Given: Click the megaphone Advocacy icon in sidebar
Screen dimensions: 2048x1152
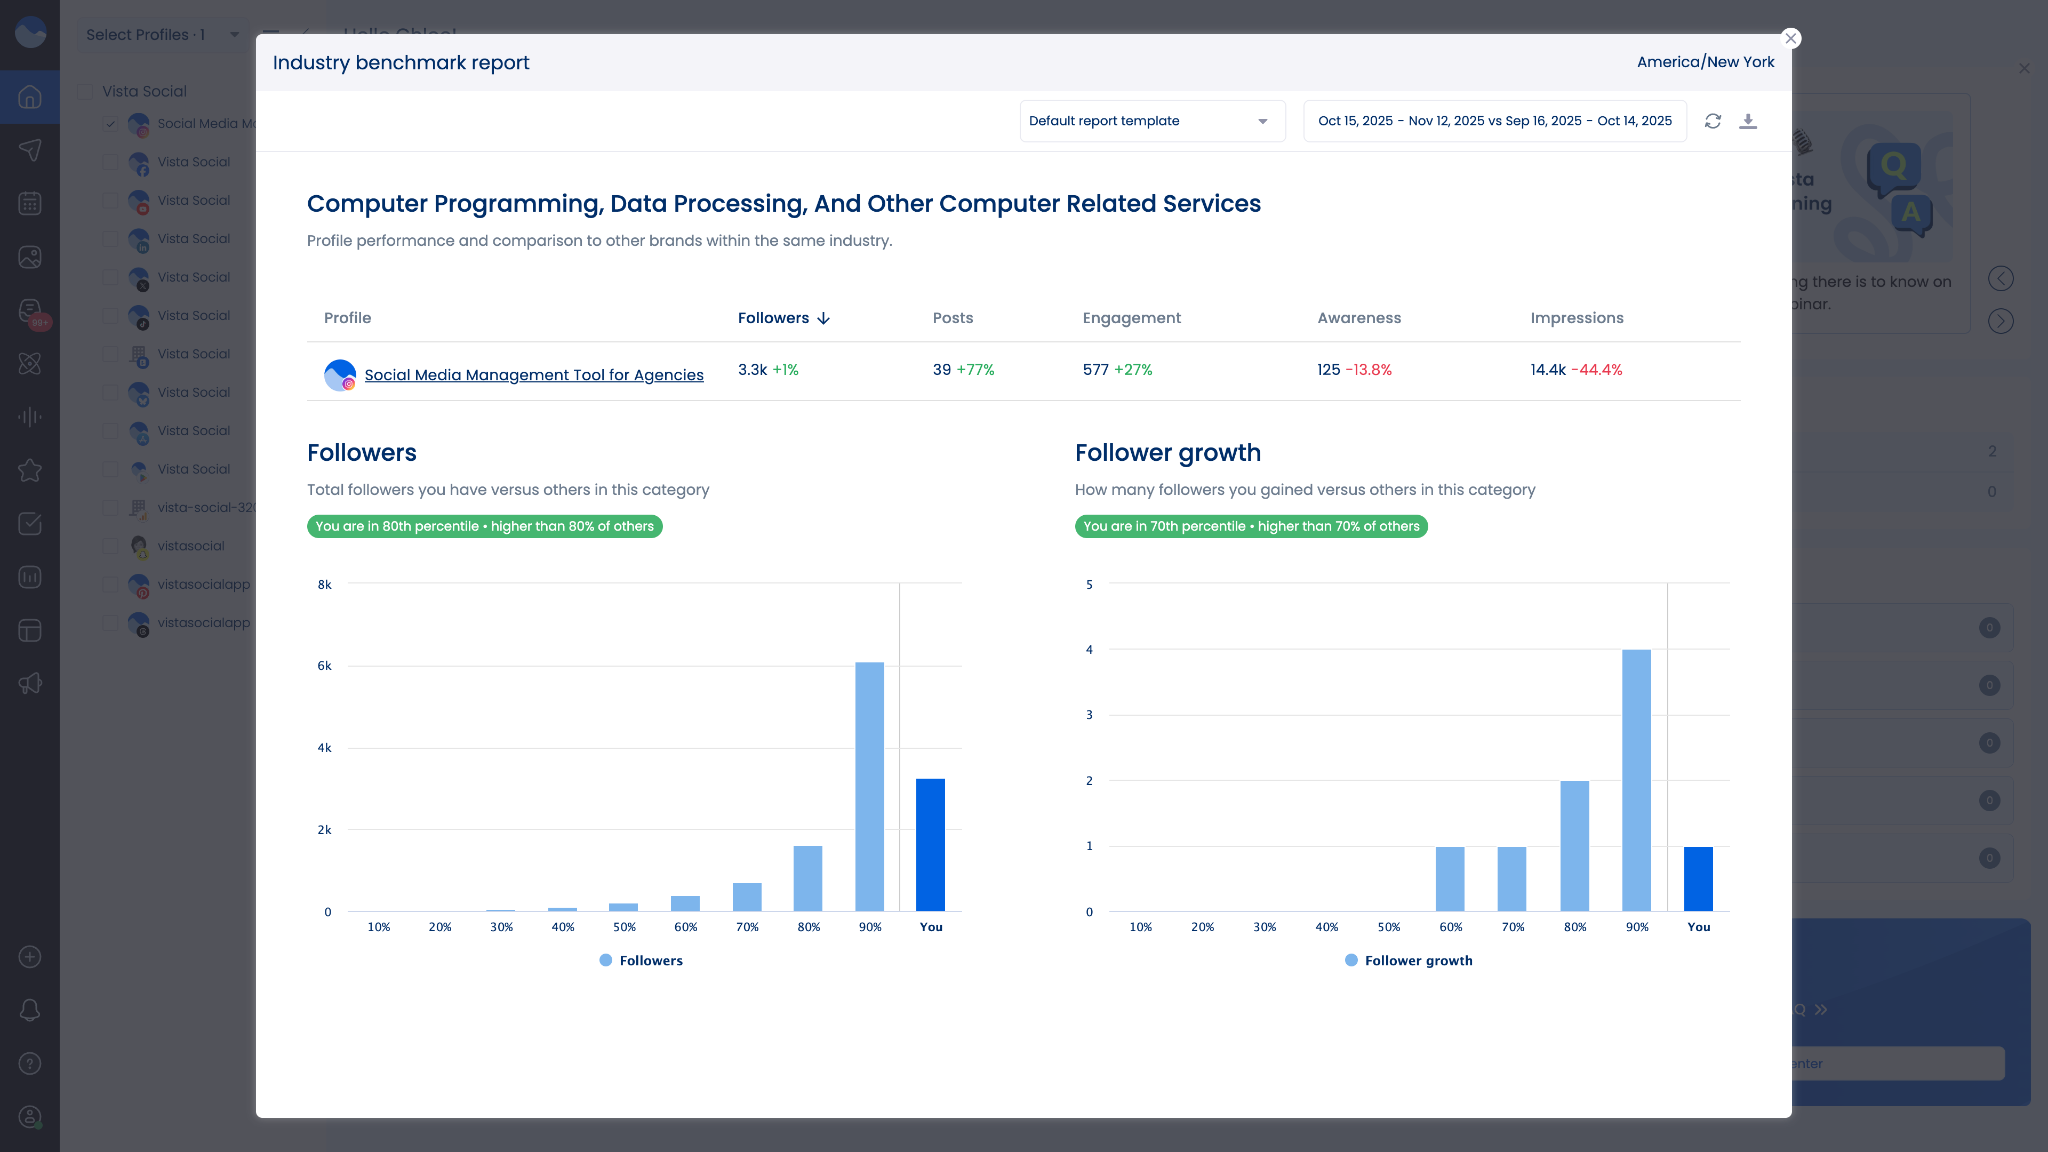Looking at the screenshot, I should point(30,683).
